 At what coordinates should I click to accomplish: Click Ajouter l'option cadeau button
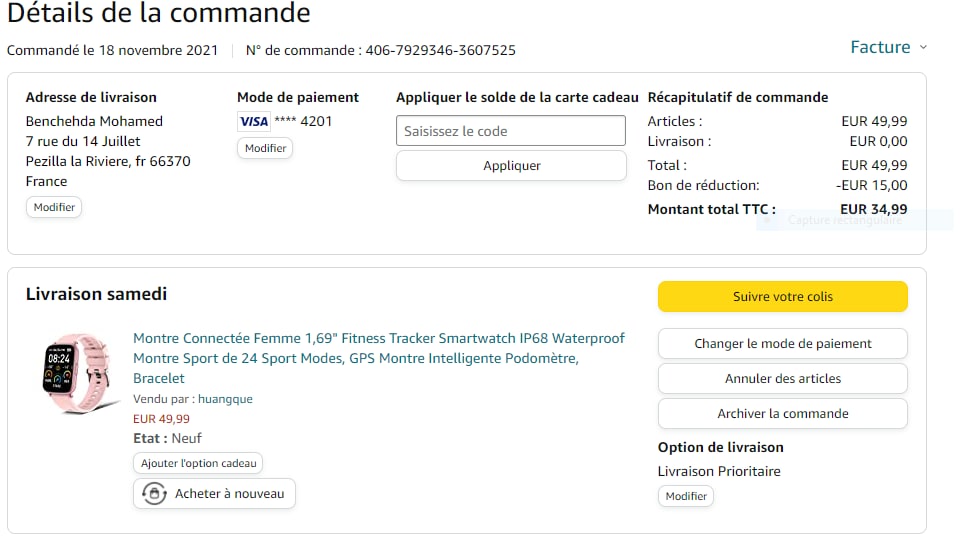click(198, 463)
